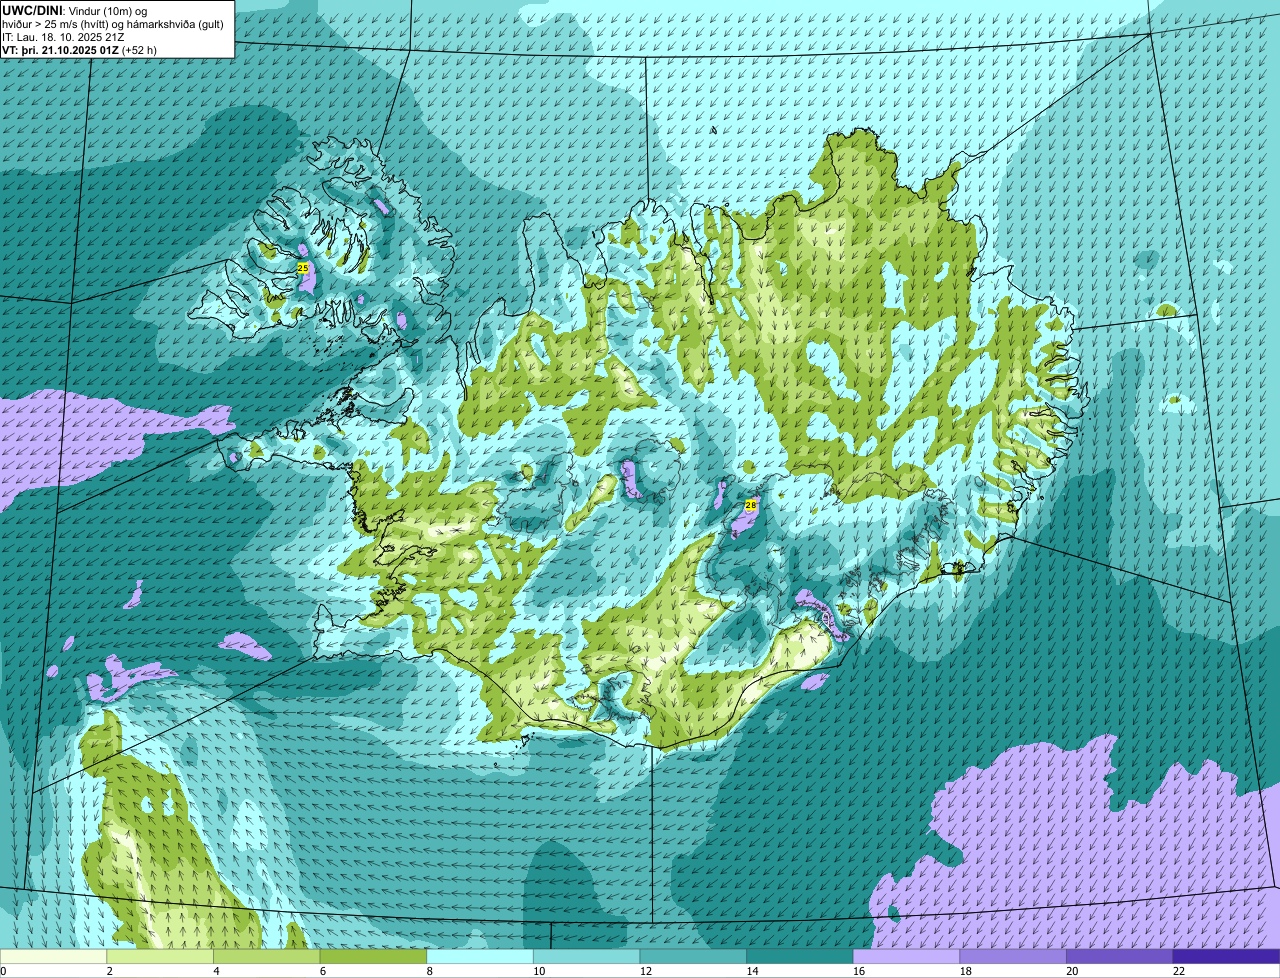
Task: Click the green 4–6 m/s legend swatch
Action: 266,957
